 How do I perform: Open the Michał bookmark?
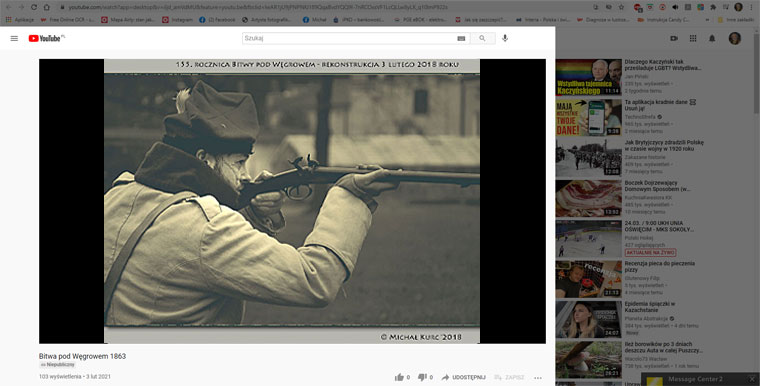(315, 20)
